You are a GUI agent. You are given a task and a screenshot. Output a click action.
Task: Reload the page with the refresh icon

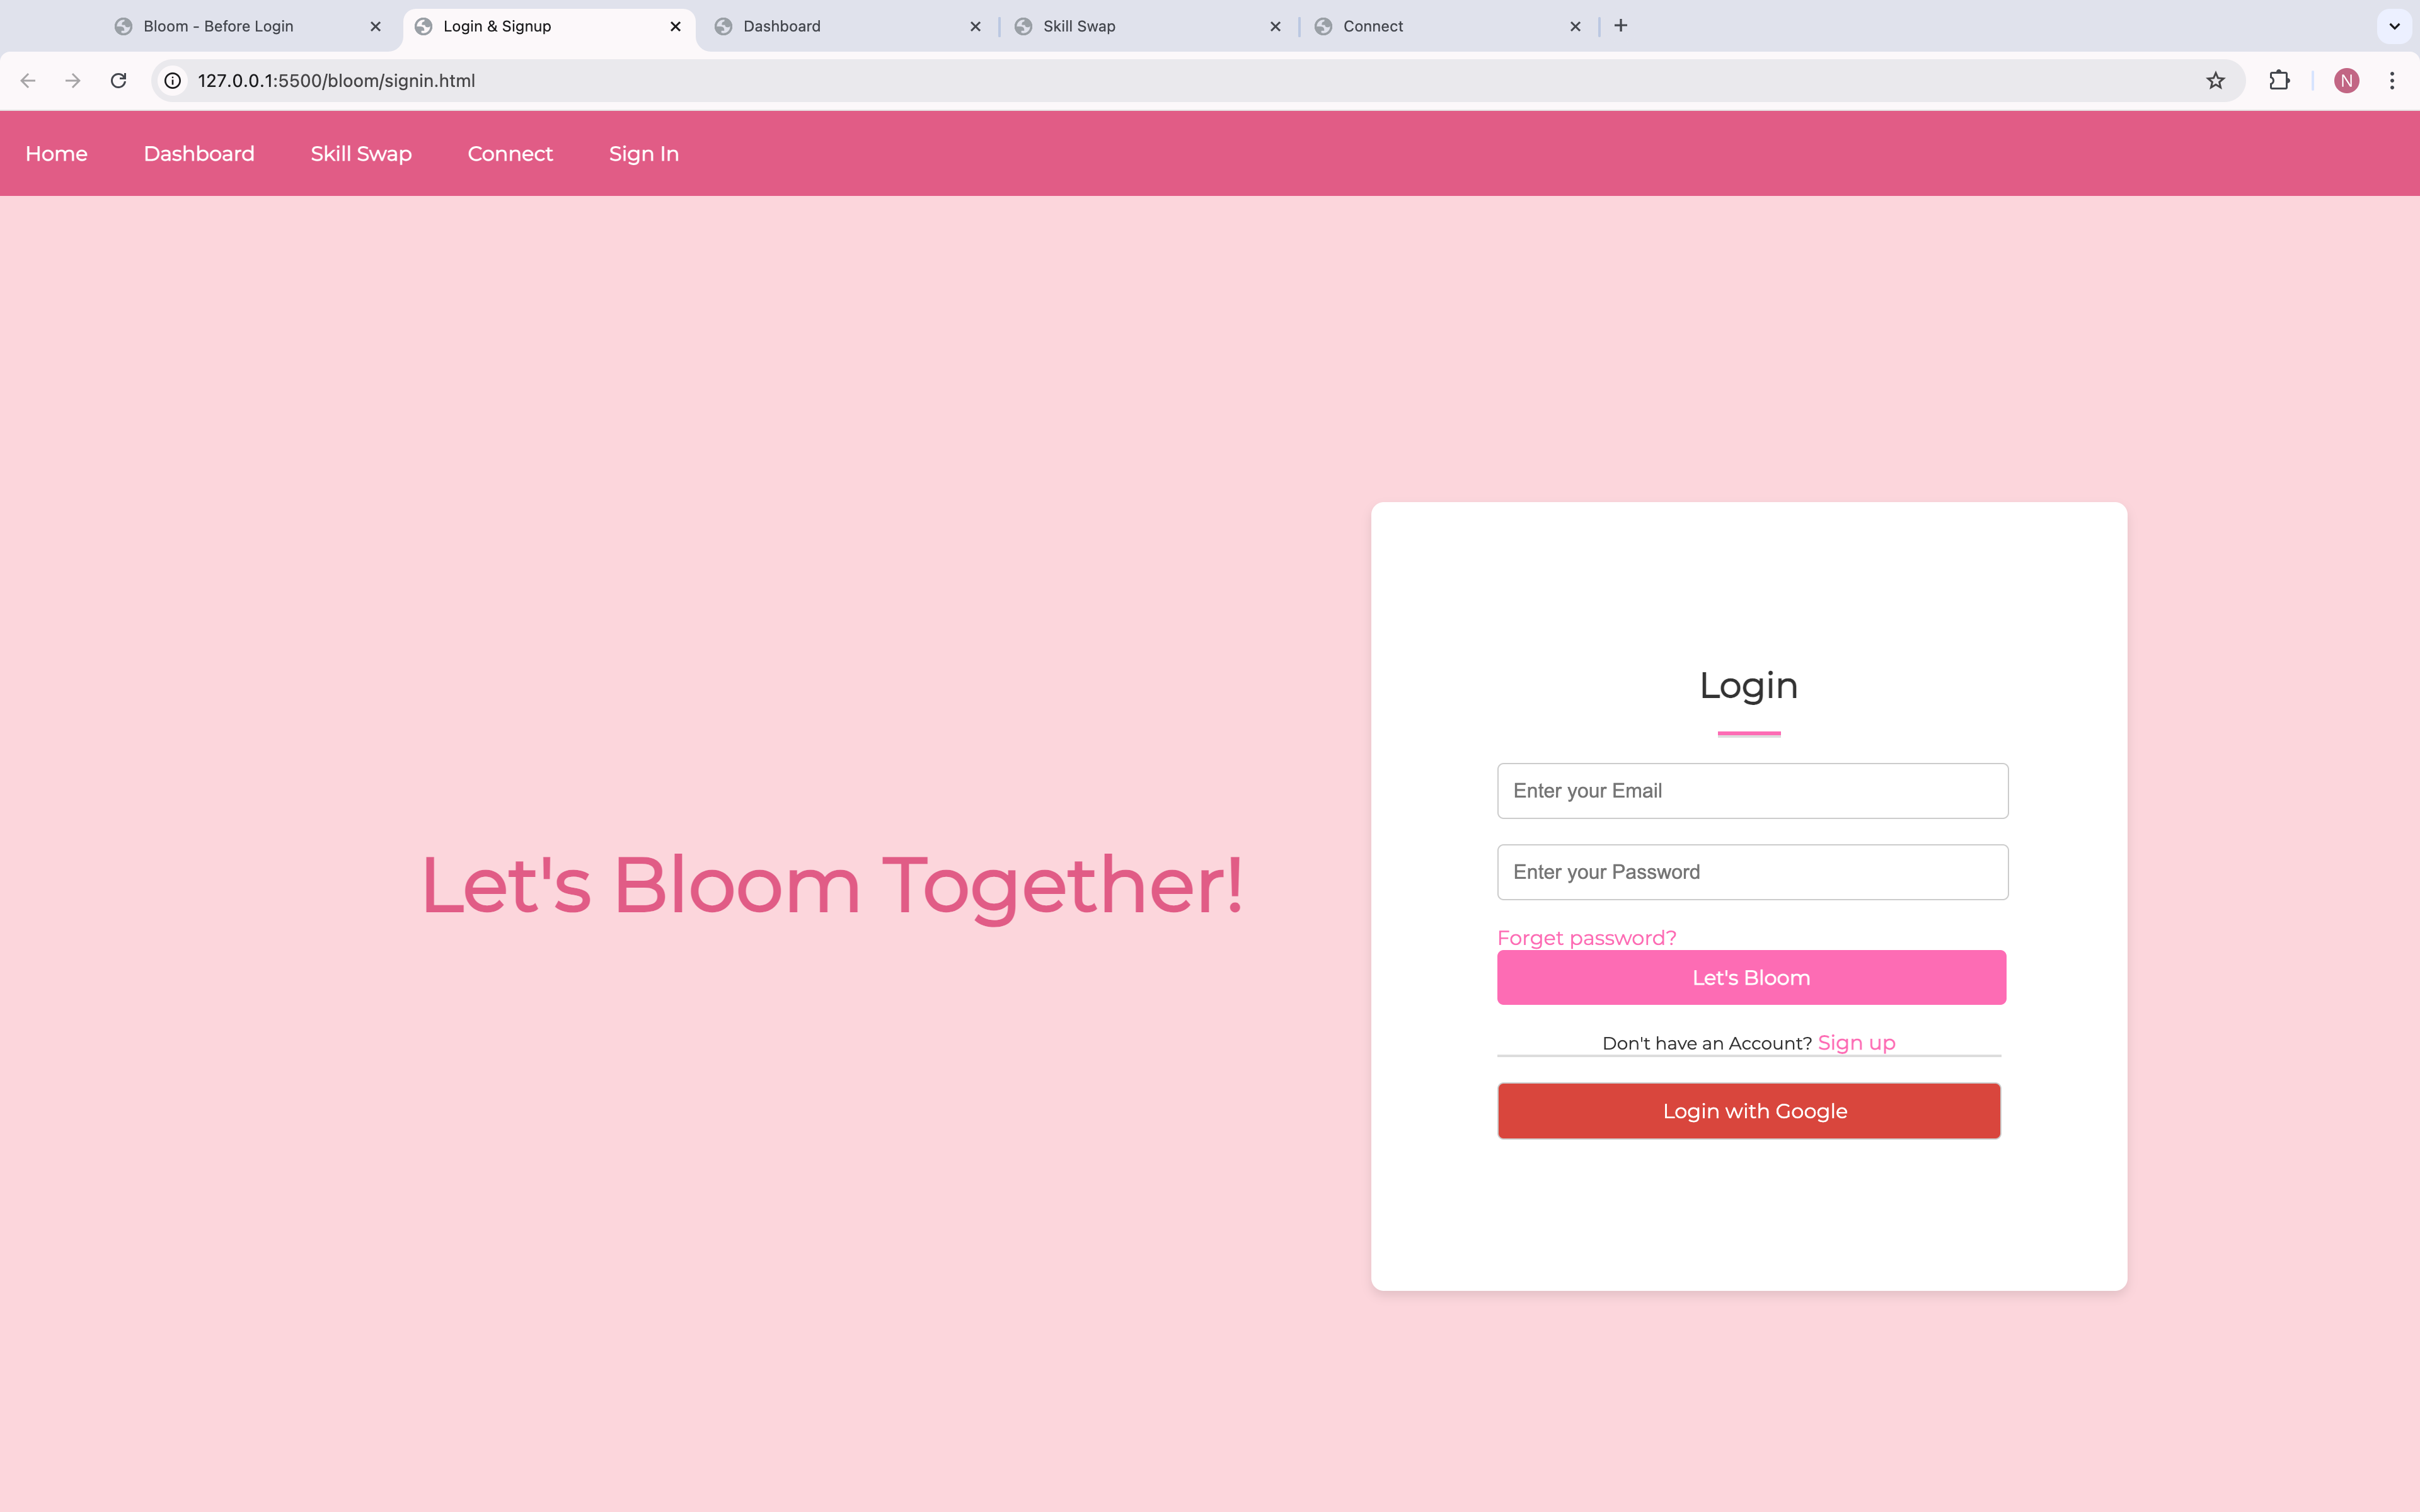[118, 80]
